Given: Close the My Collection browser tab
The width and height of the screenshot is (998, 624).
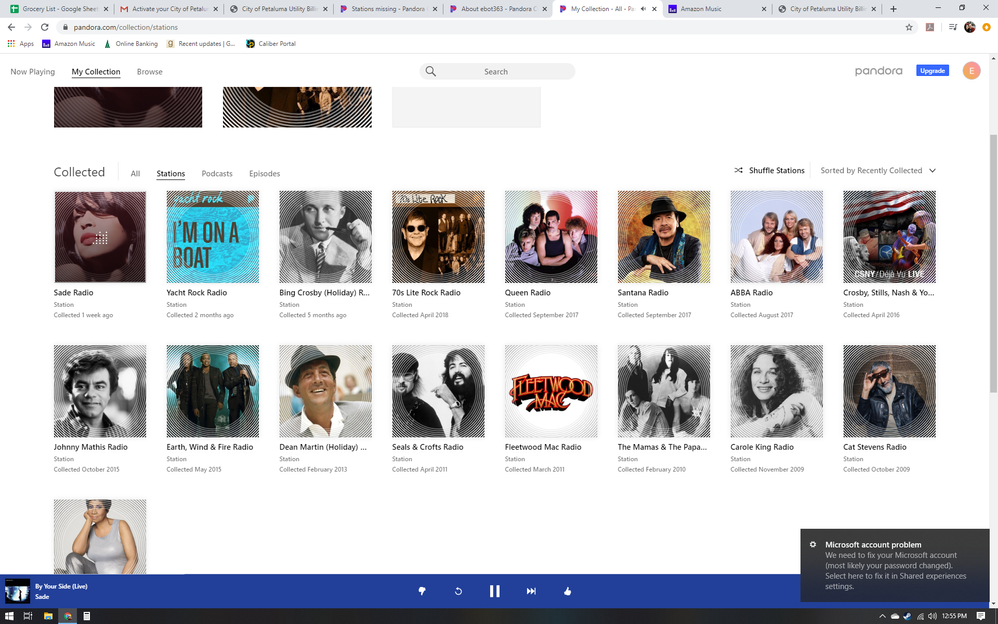Looking at the screenshot, I should point(654,9).
